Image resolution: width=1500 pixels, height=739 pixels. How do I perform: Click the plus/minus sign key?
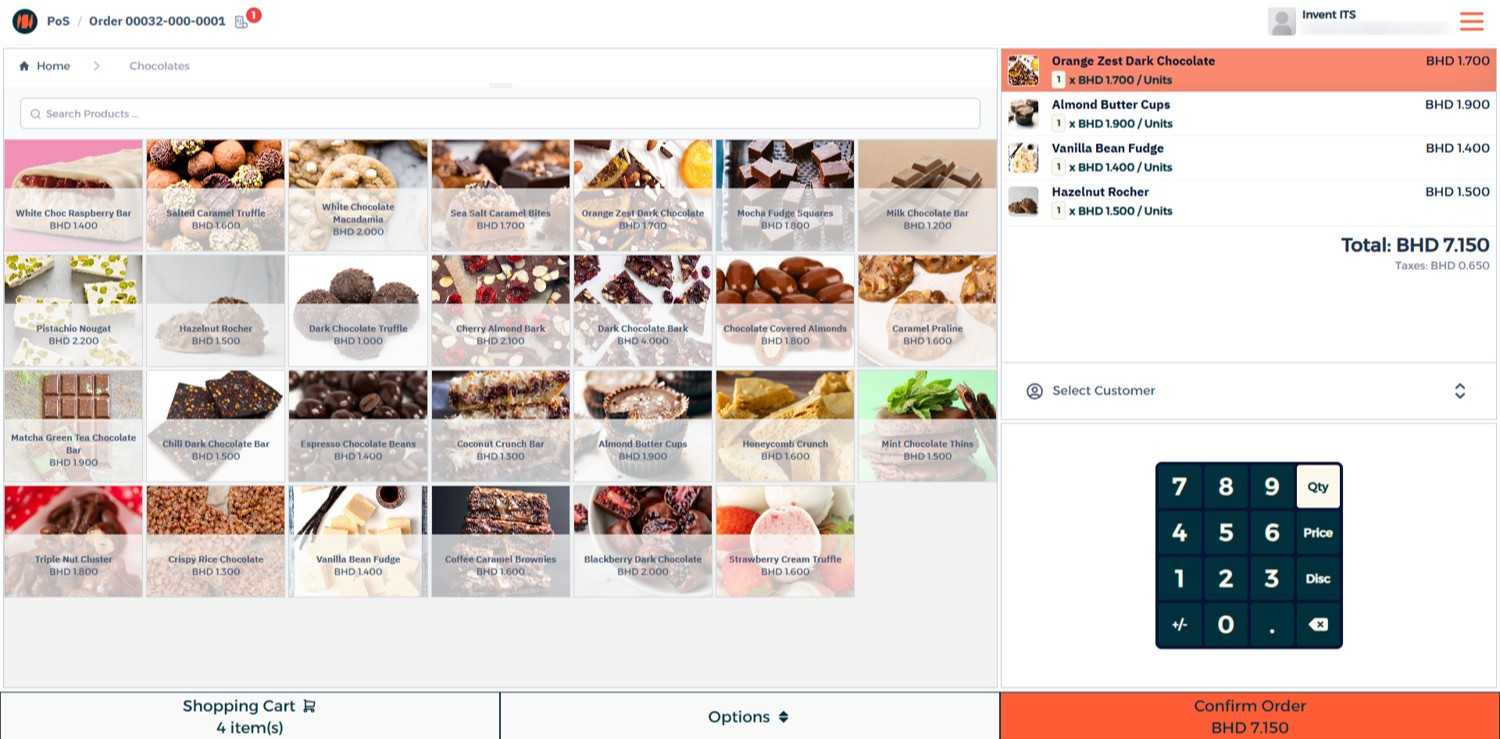[x=1179, y=625]
